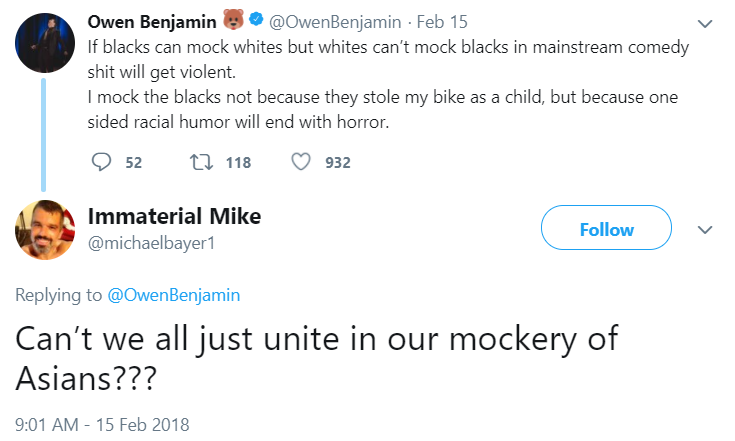Click the 52 replies count
This screenshot has width=735, height=441.
134,163
